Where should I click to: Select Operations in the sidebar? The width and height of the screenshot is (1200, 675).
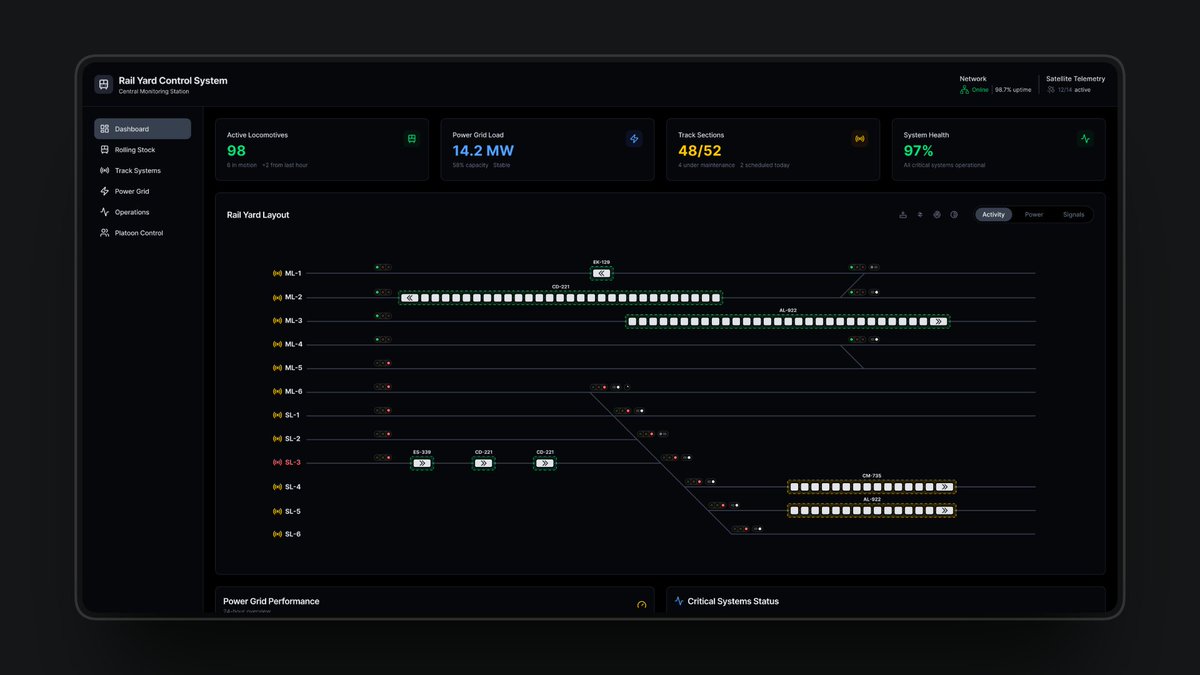[142, 212]
